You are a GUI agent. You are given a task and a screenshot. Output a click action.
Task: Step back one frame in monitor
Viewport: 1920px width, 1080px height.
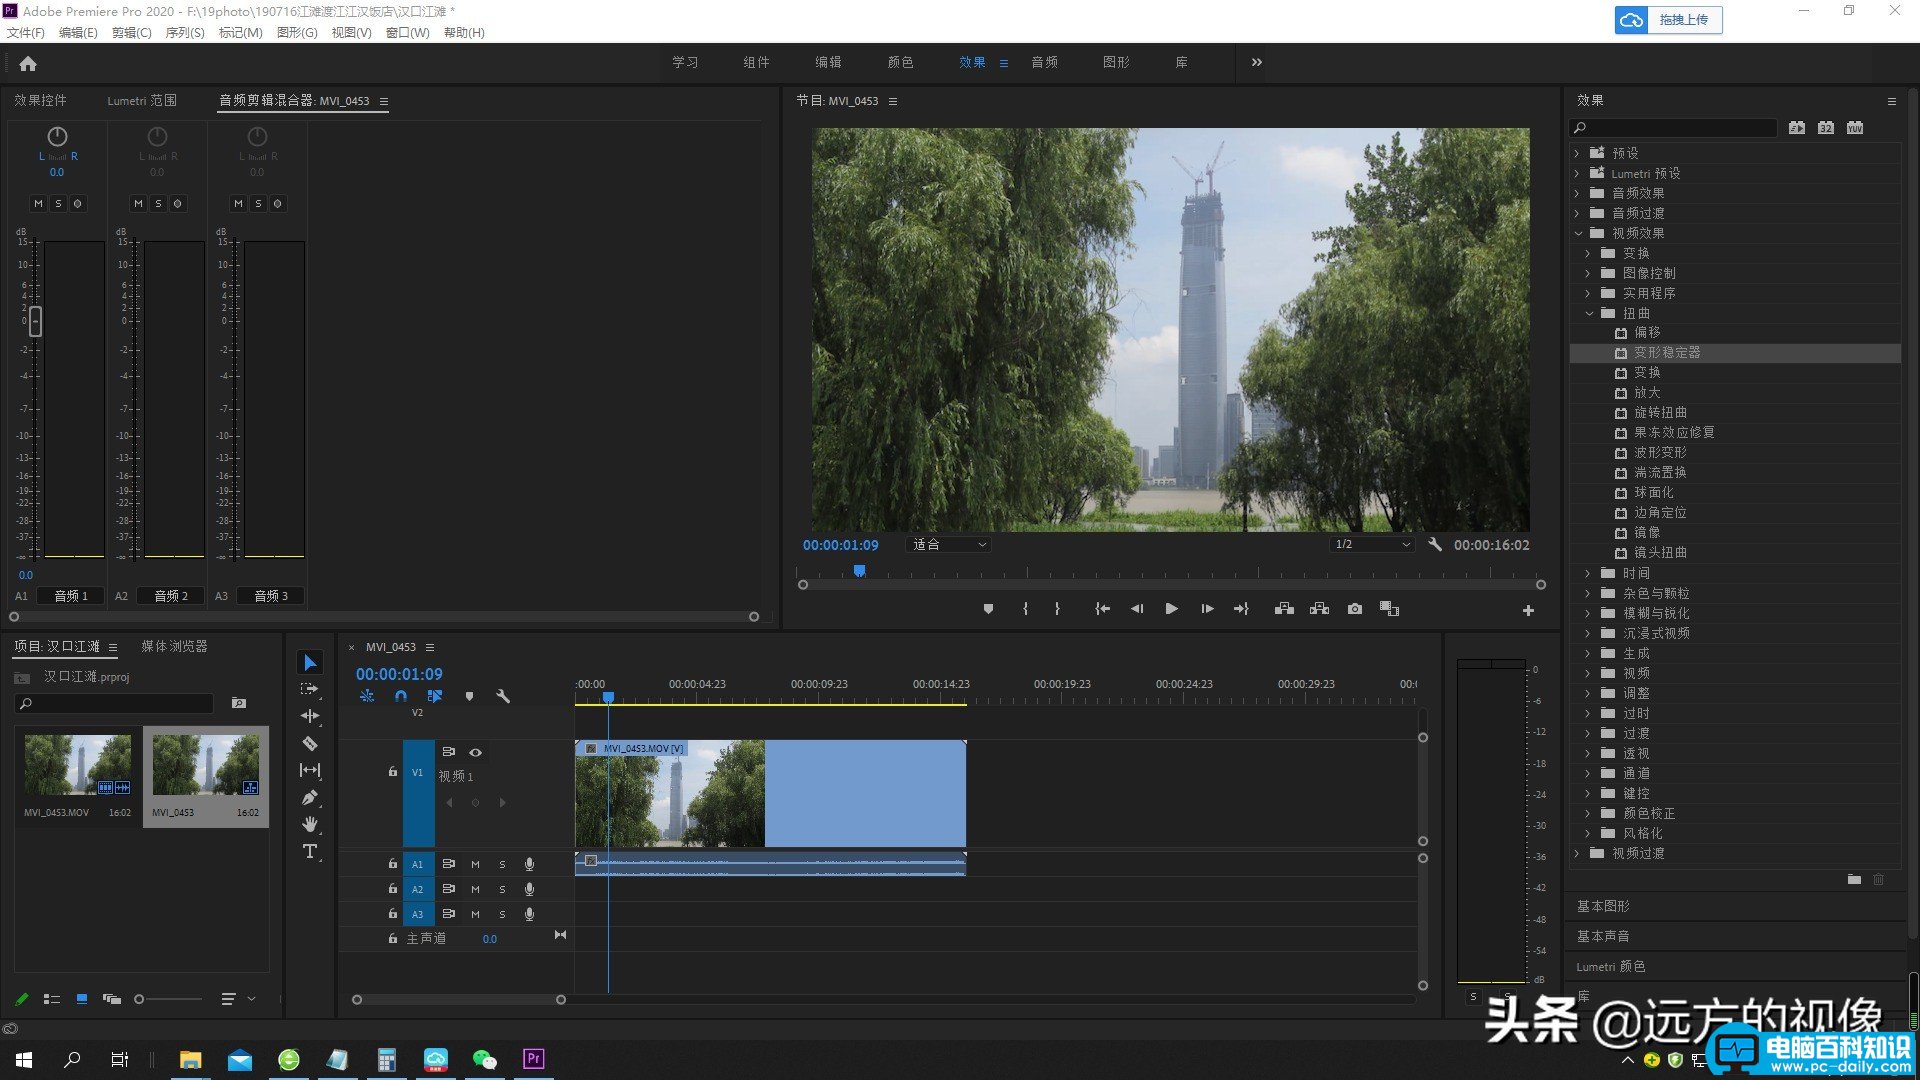1137,609
